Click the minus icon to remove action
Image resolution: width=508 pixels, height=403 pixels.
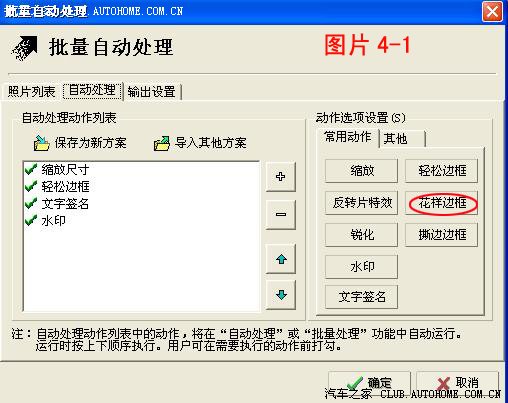click(x=281, y=214)
